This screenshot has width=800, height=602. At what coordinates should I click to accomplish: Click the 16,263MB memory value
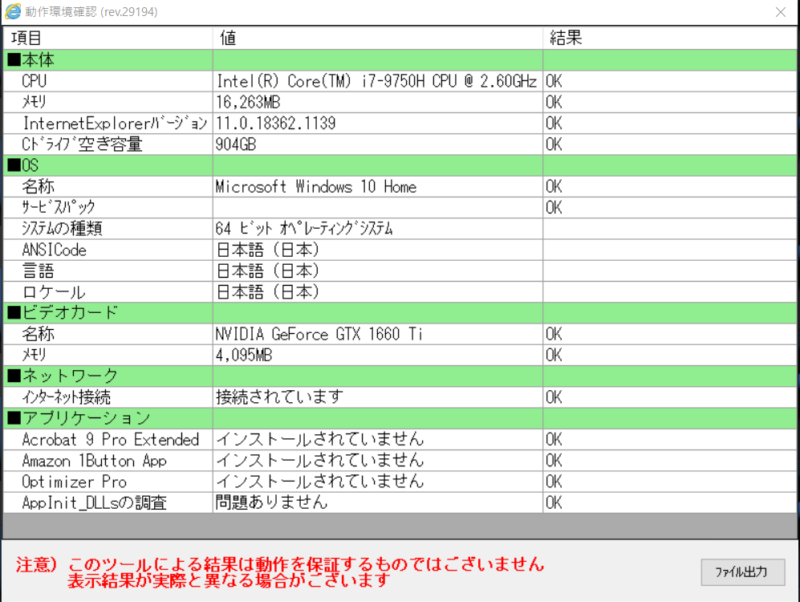[x=248, y=102]
